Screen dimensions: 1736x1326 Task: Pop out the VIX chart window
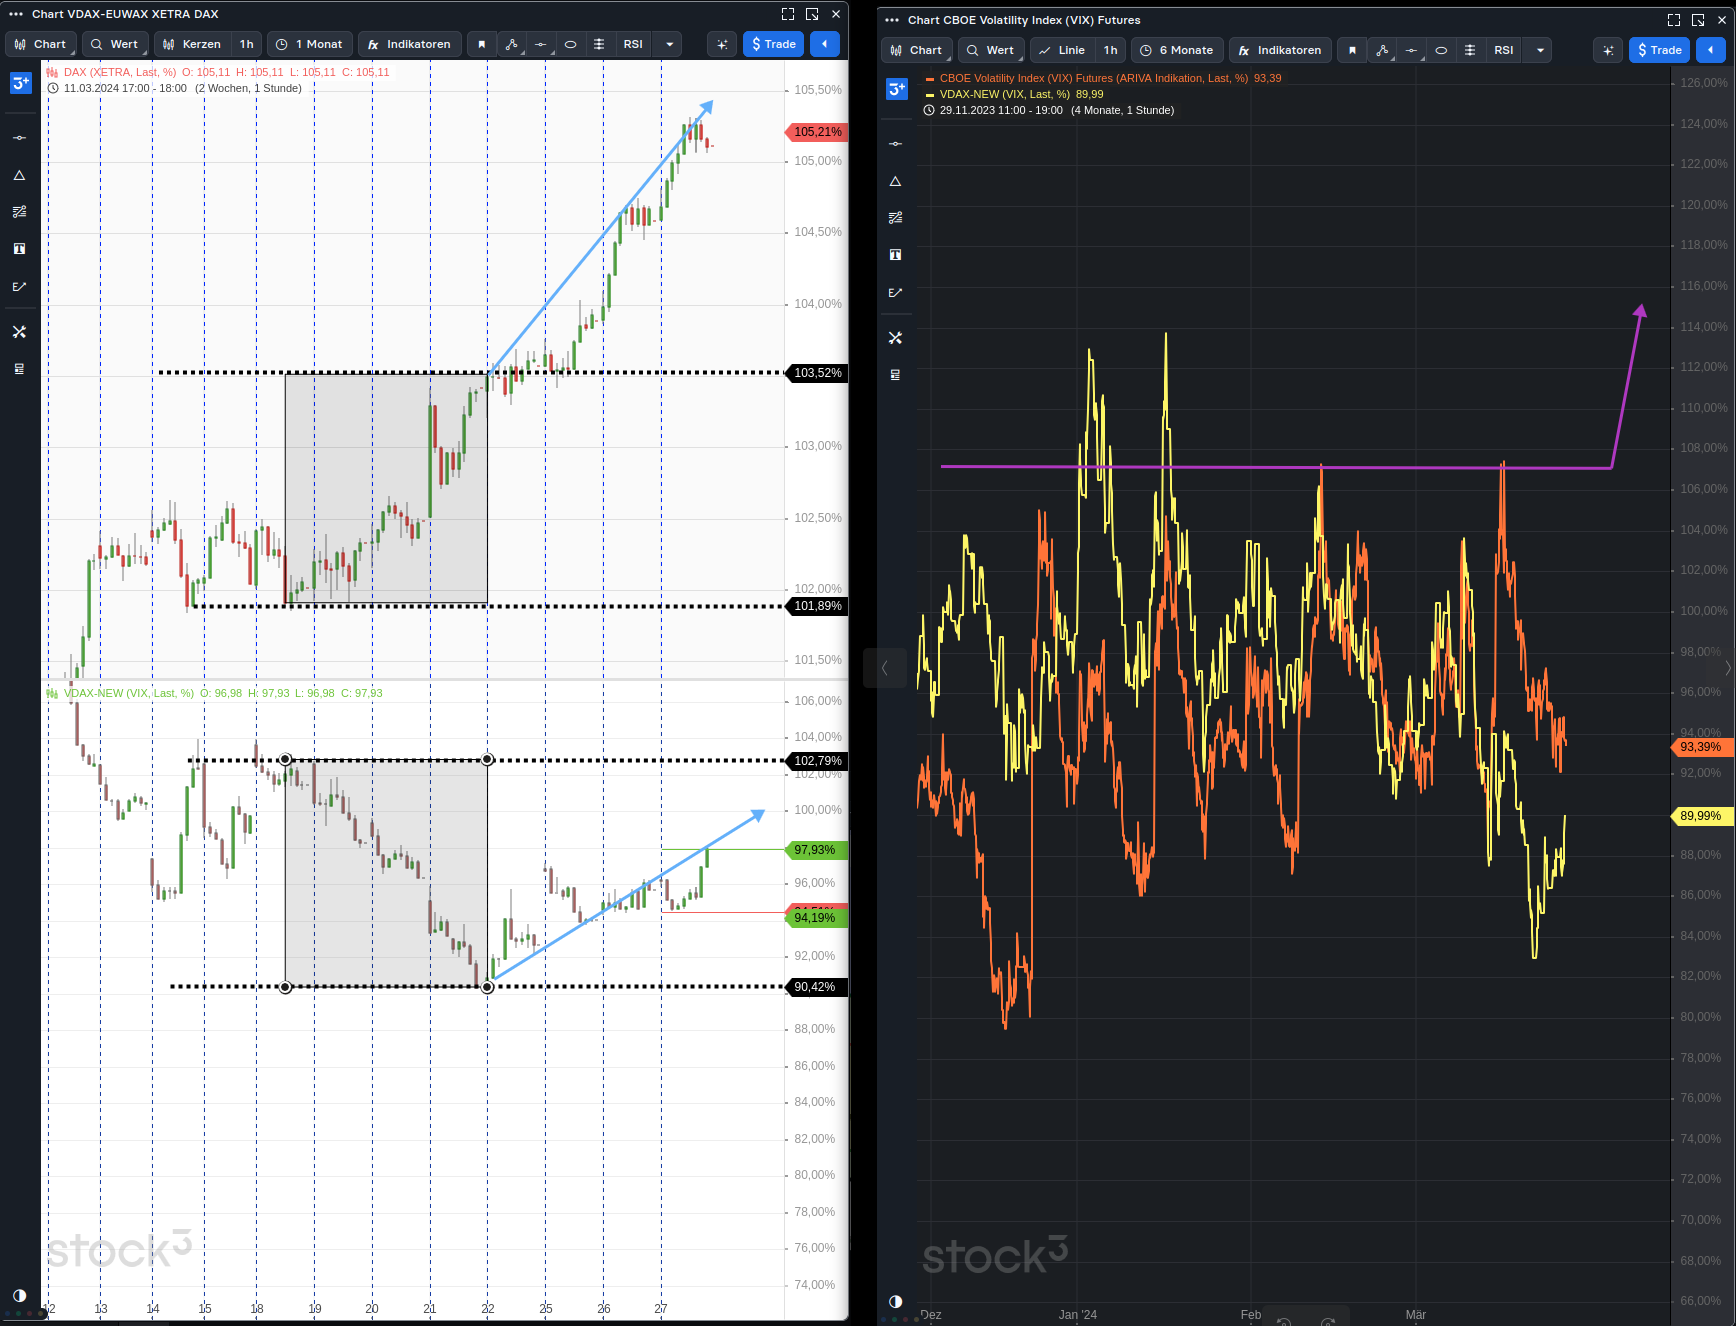tap(1698, 20)
